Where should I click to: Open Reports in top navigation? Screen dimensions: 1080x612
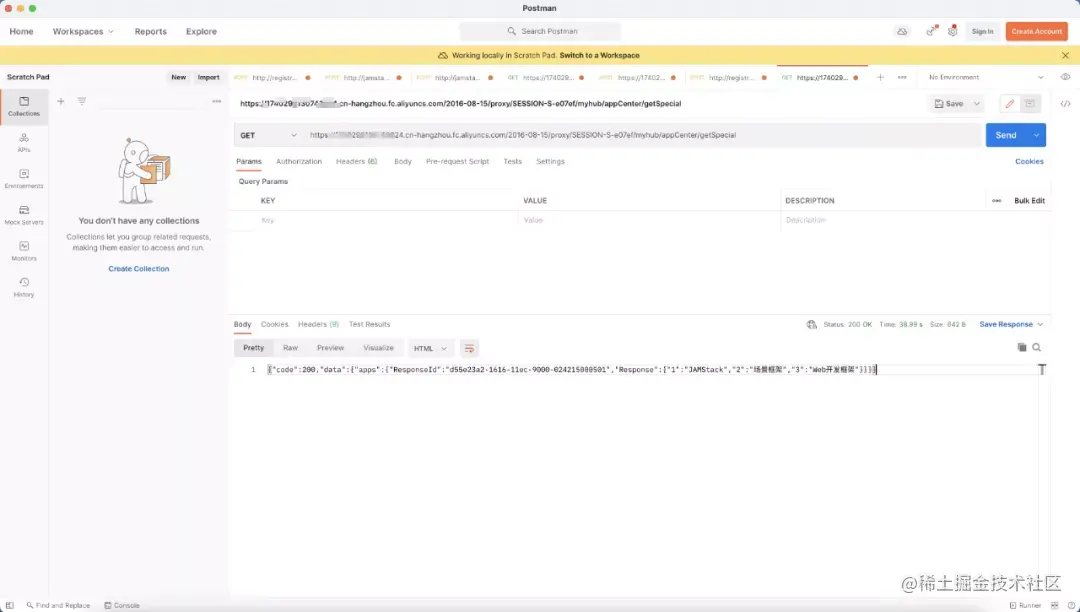pos(150,32)
